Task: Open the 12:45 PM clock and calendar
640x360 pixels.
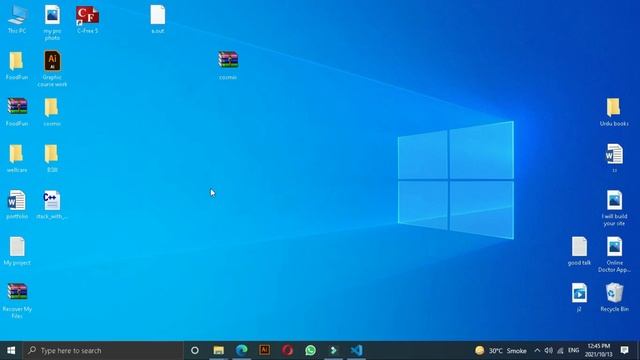Action: point(599,350)
